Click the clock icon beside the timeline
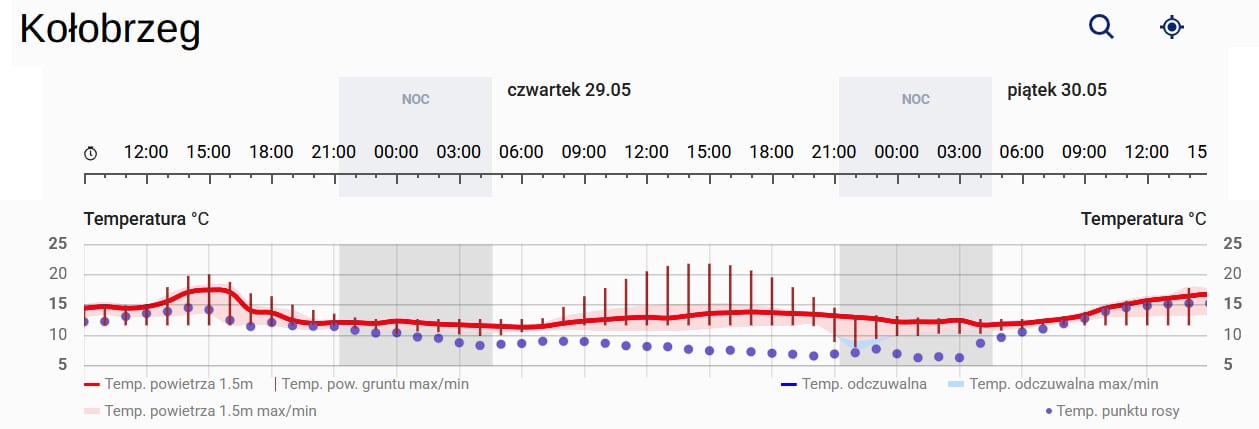The height and width of the screenshot is (429, 1259). coord(91,153)
